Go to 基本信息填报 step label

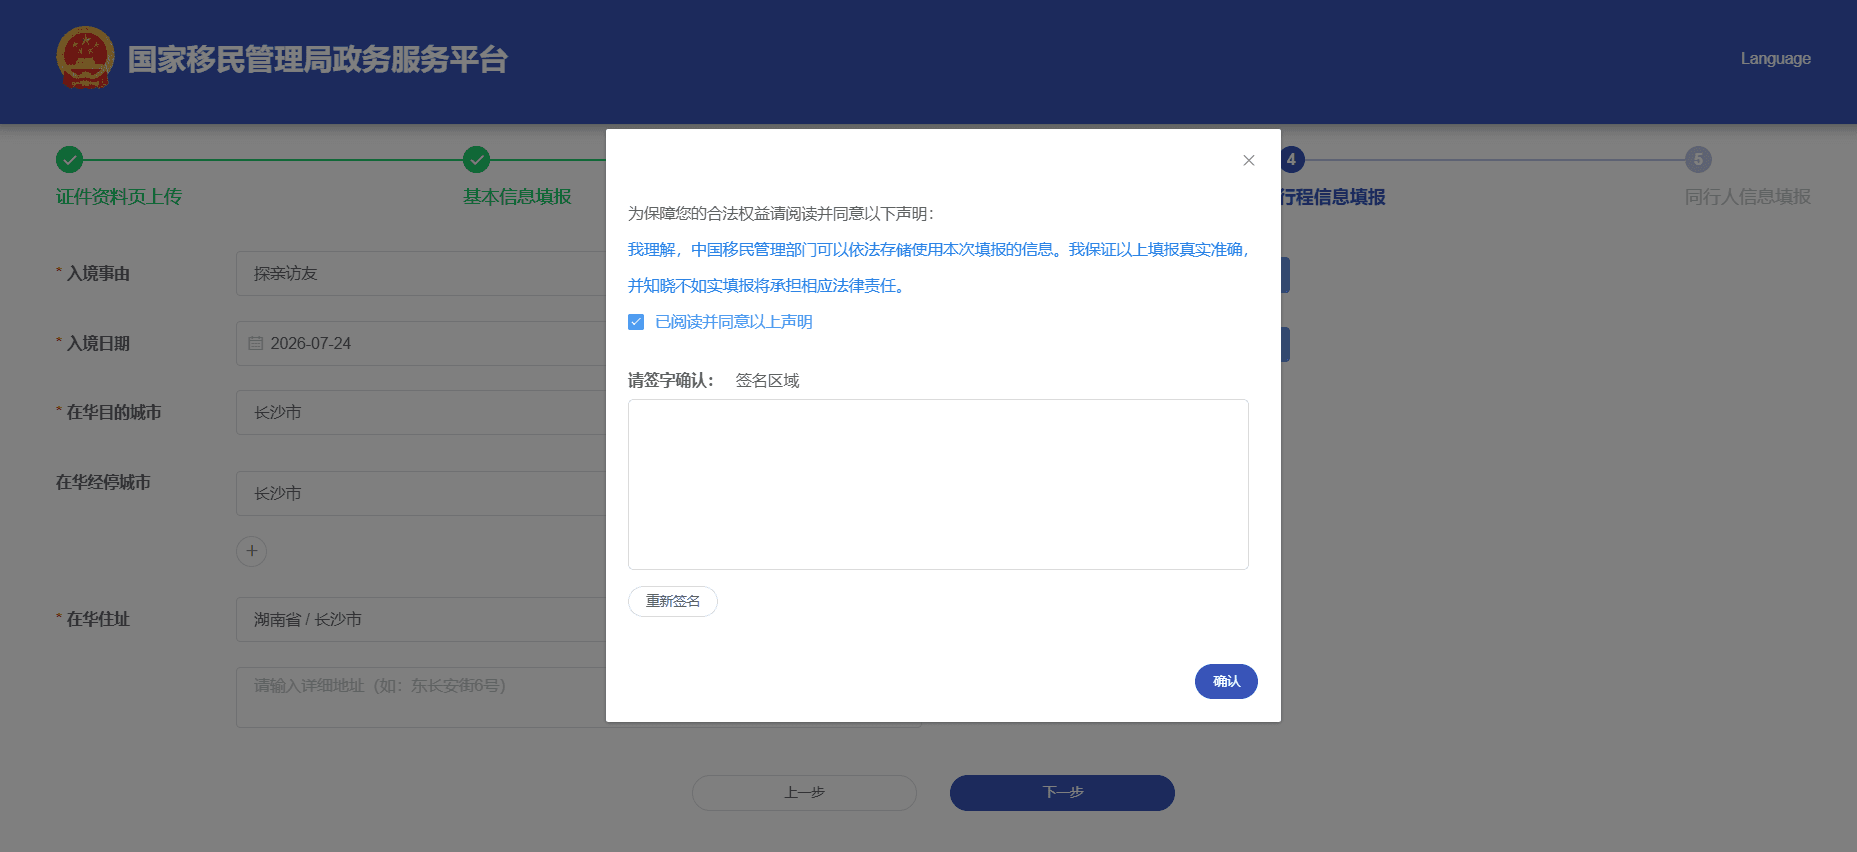(517, 197)
